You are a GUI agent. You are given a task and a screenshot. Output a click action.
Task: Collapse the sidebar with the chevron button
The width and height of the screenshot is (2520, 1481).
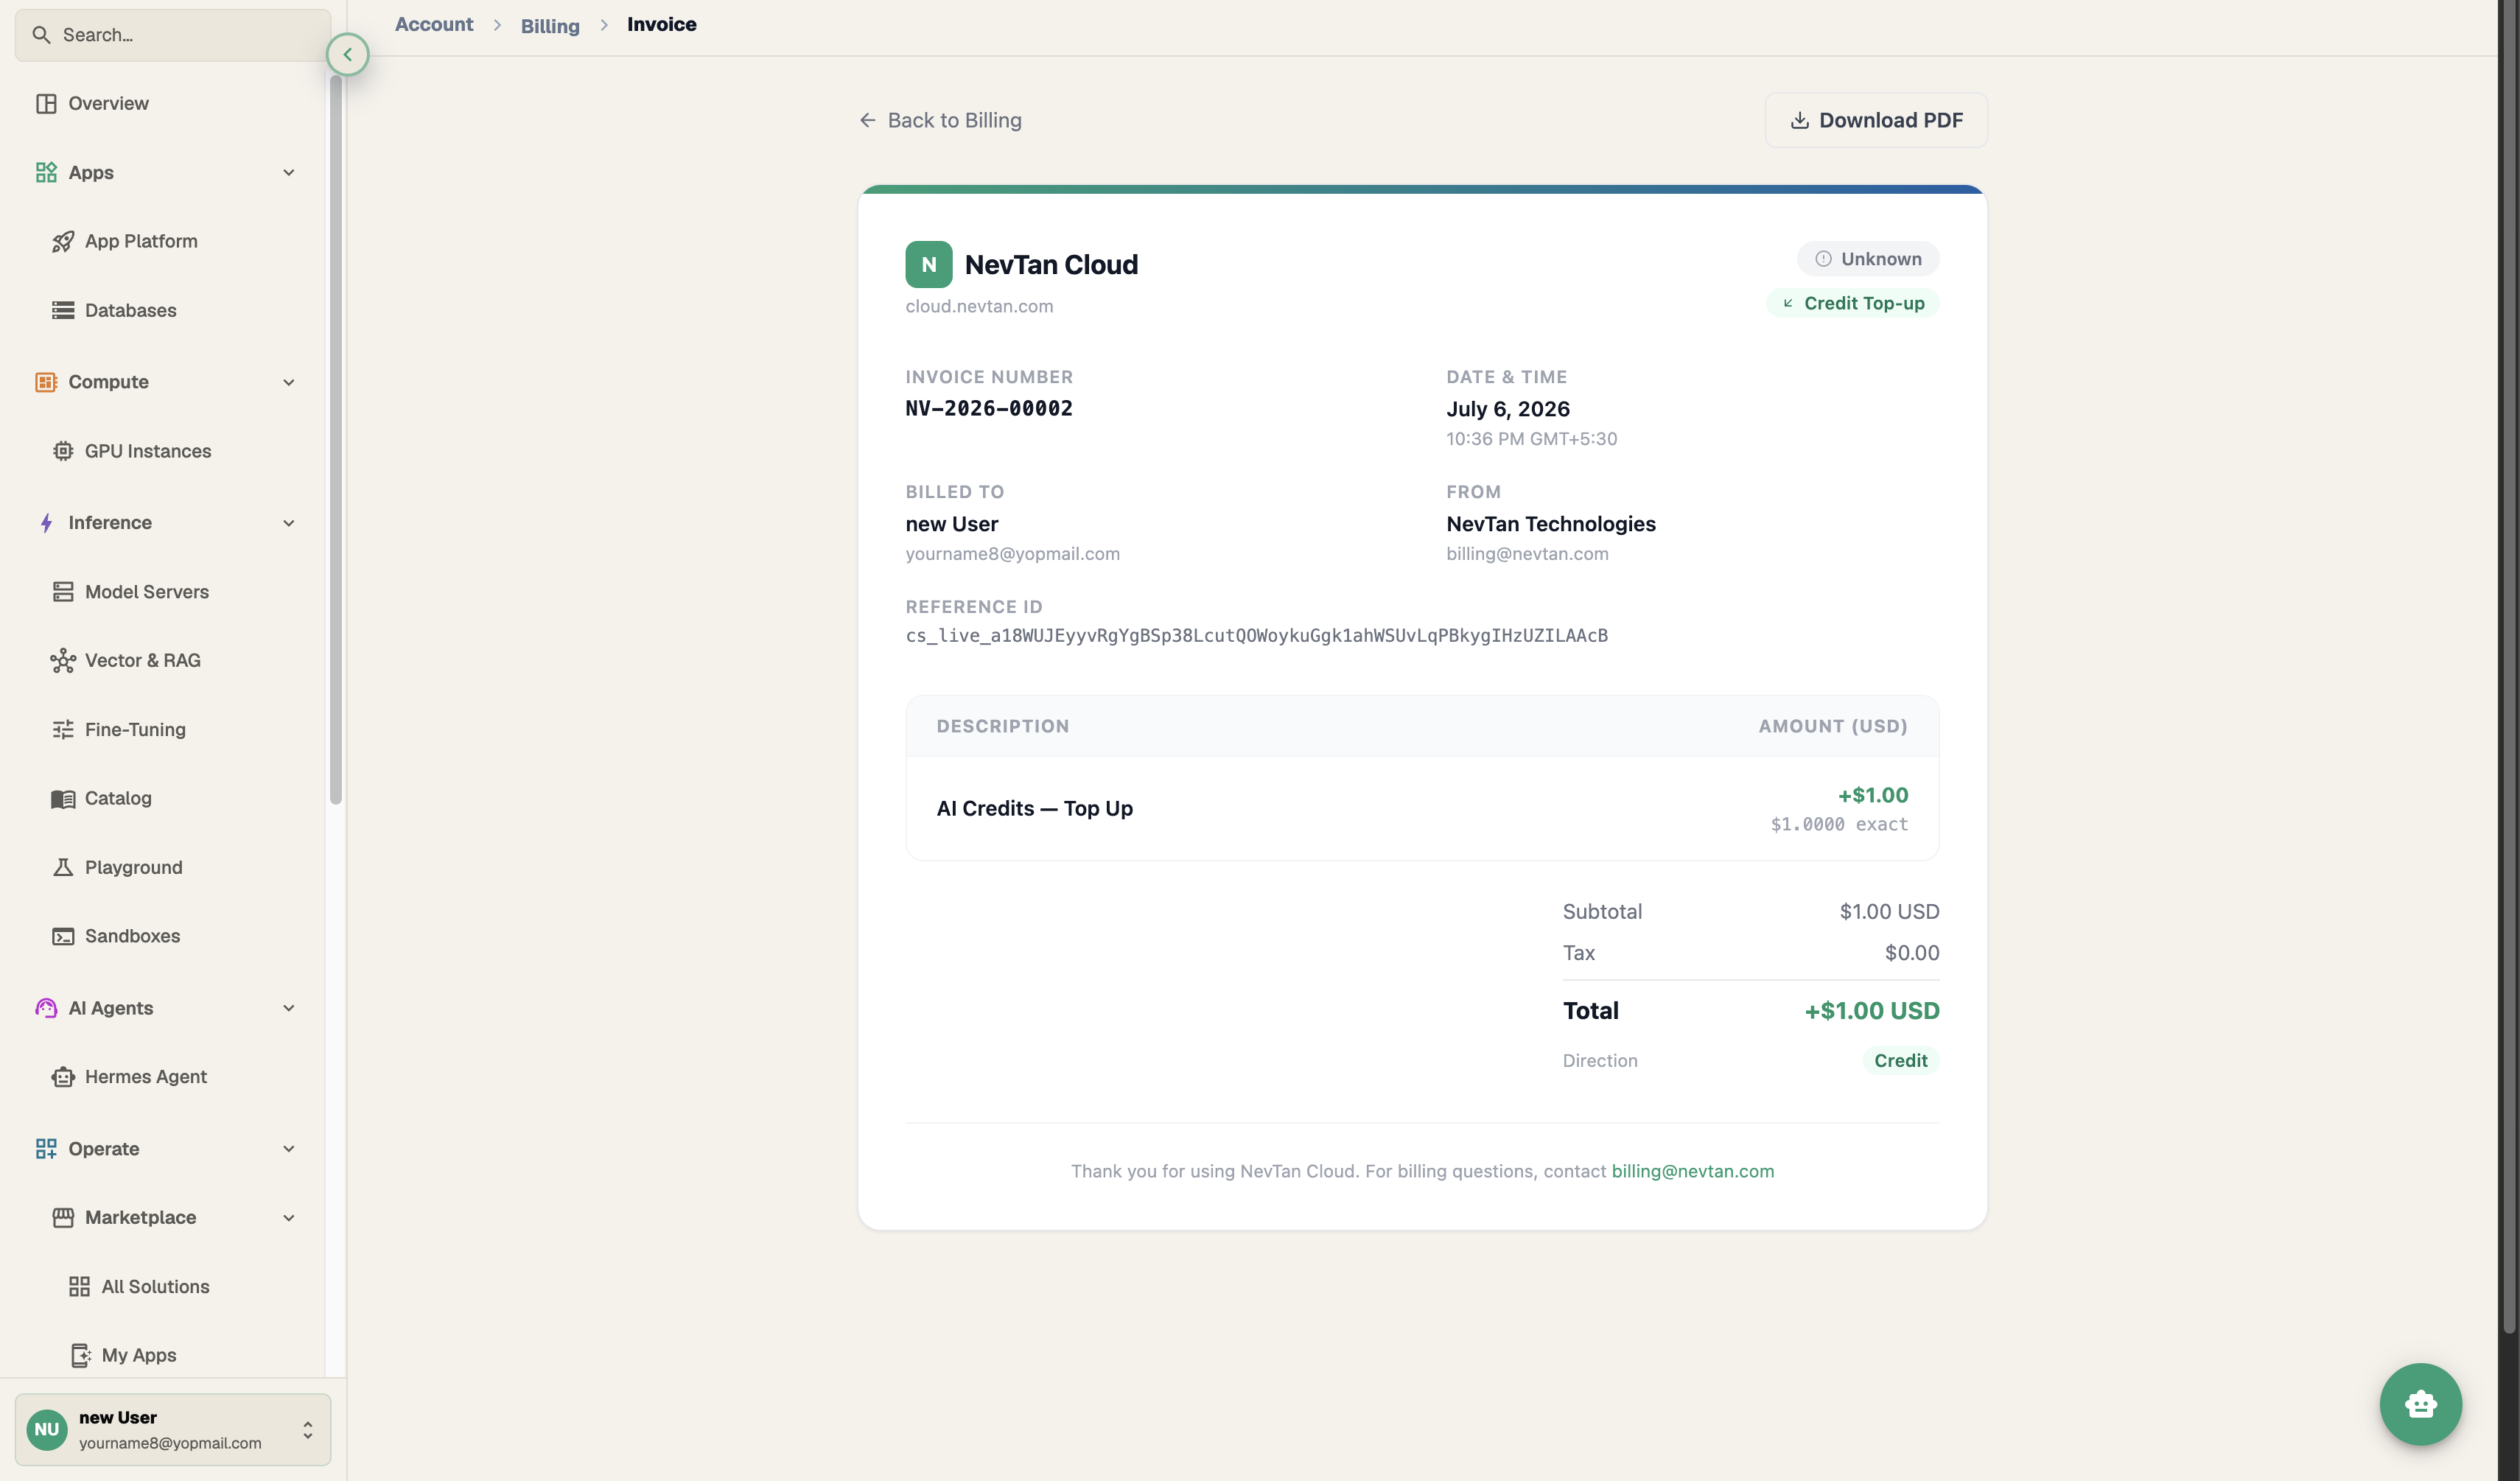(x=348, y=54)
